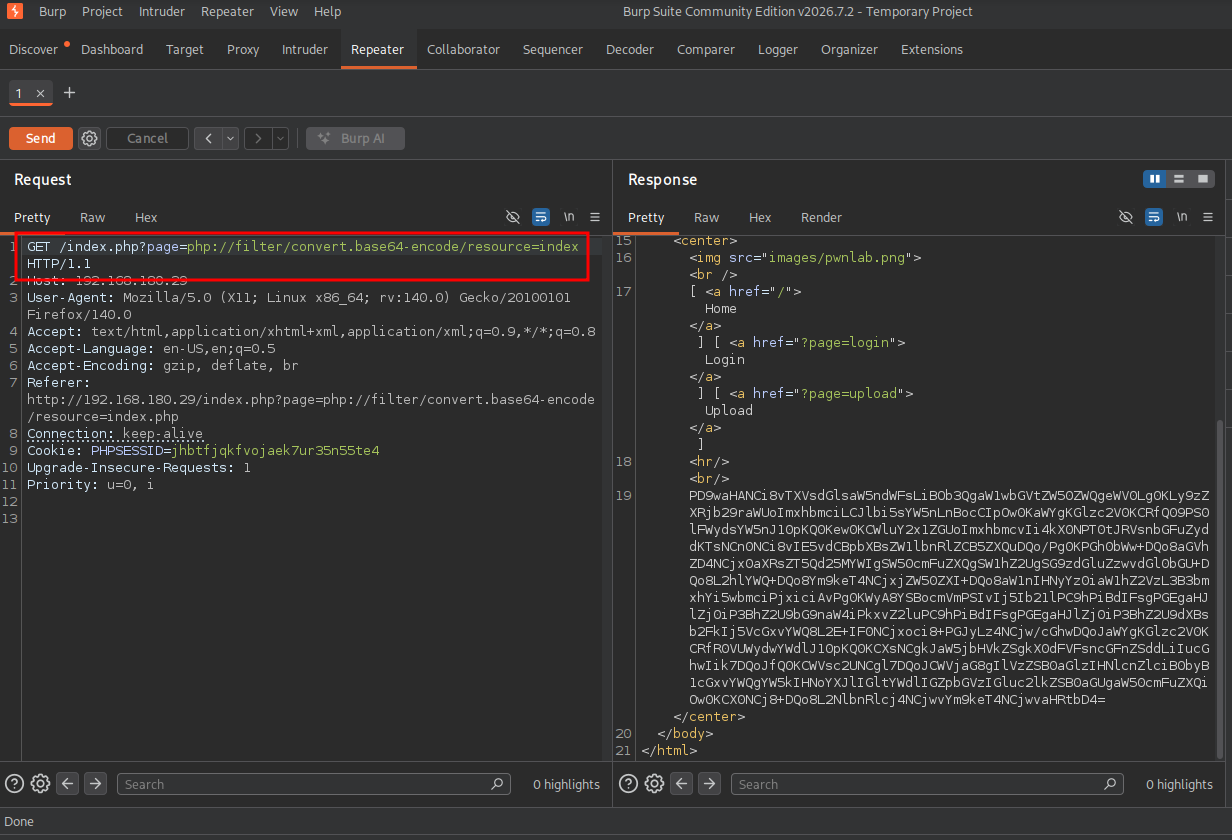This screenshot has width=1232, height=840.
Task: Switch to the Target tab
Action: click(x=185, y=49)
